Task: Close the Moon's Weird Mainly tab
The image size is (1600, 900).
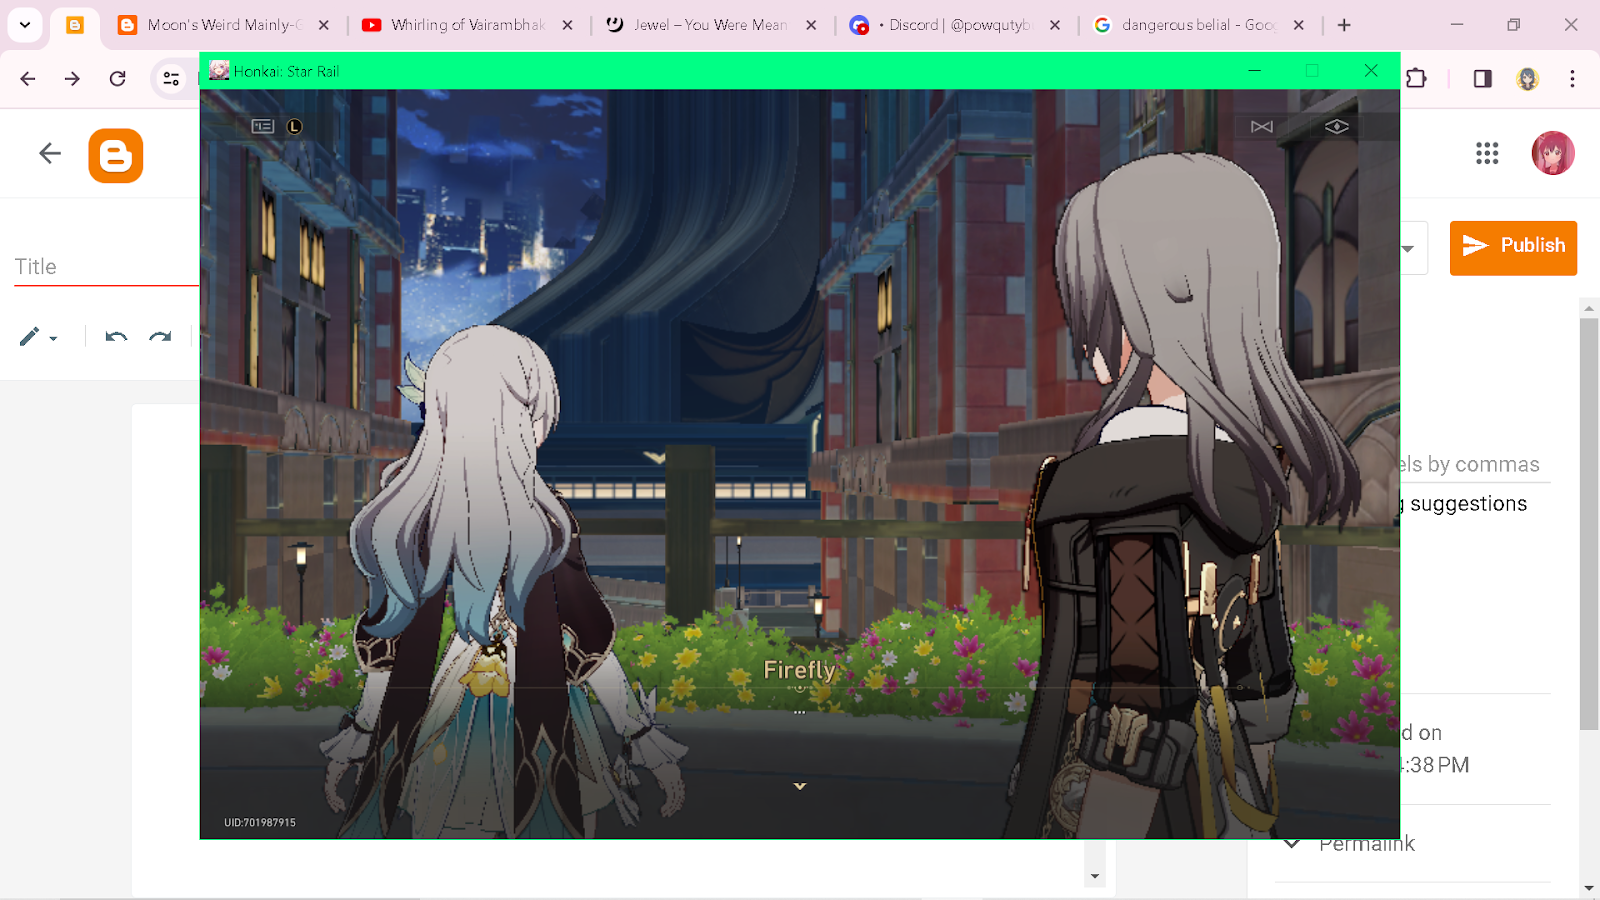Action: (324, 25)
